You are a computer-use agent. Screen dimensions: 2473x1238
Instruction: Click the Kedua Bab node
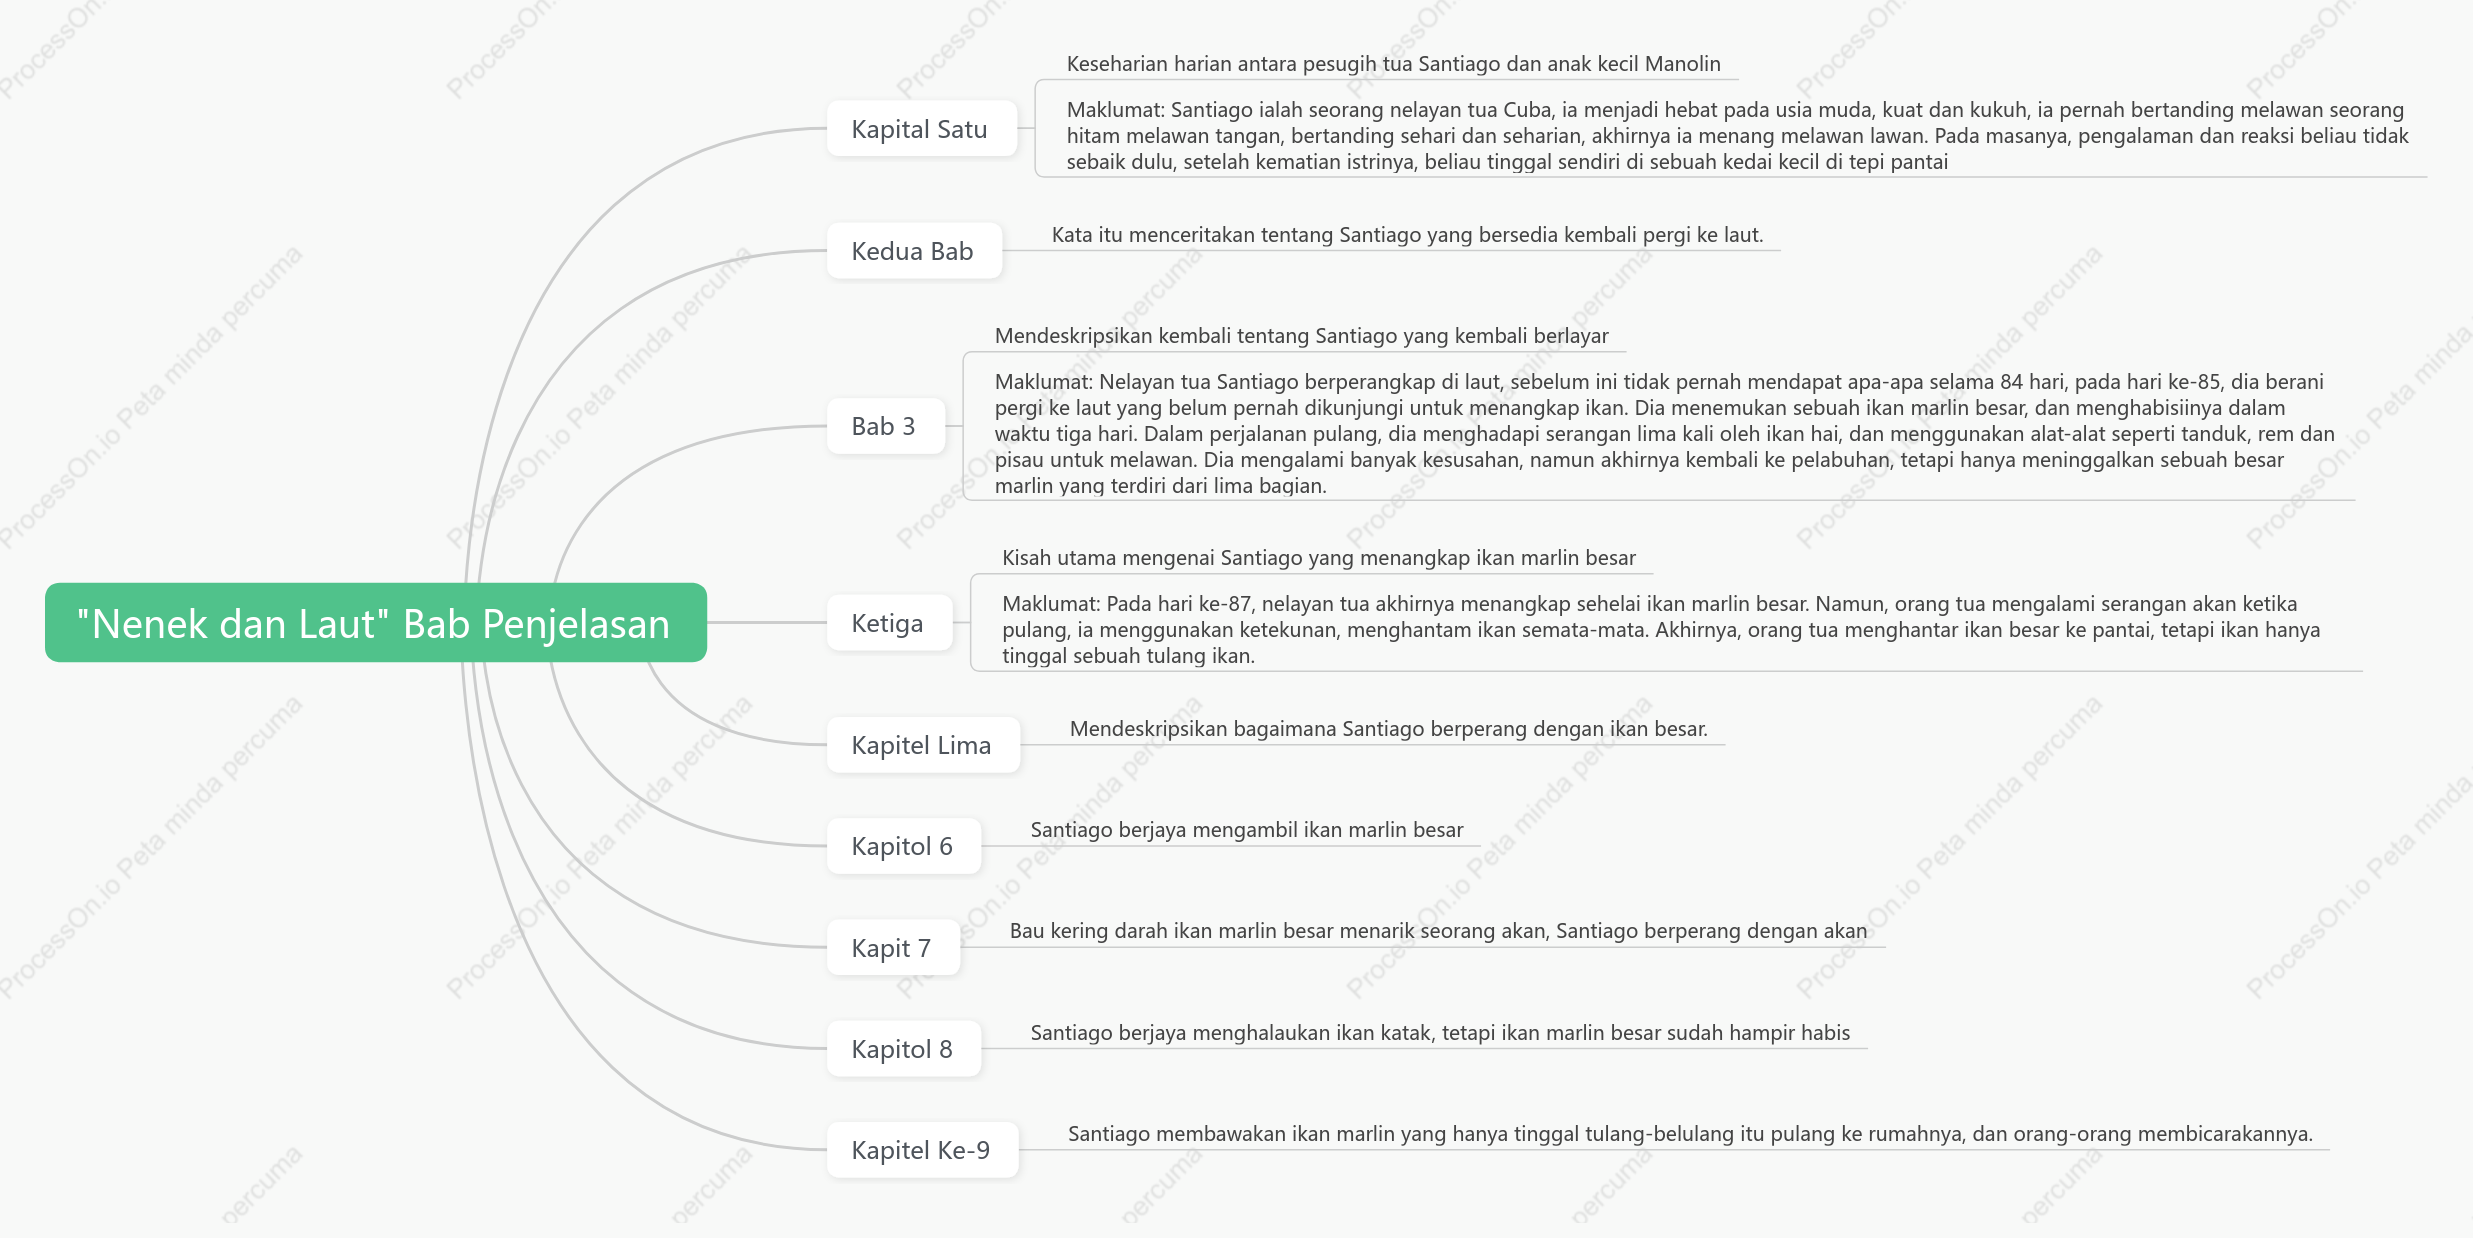click(x=914, y=251)
